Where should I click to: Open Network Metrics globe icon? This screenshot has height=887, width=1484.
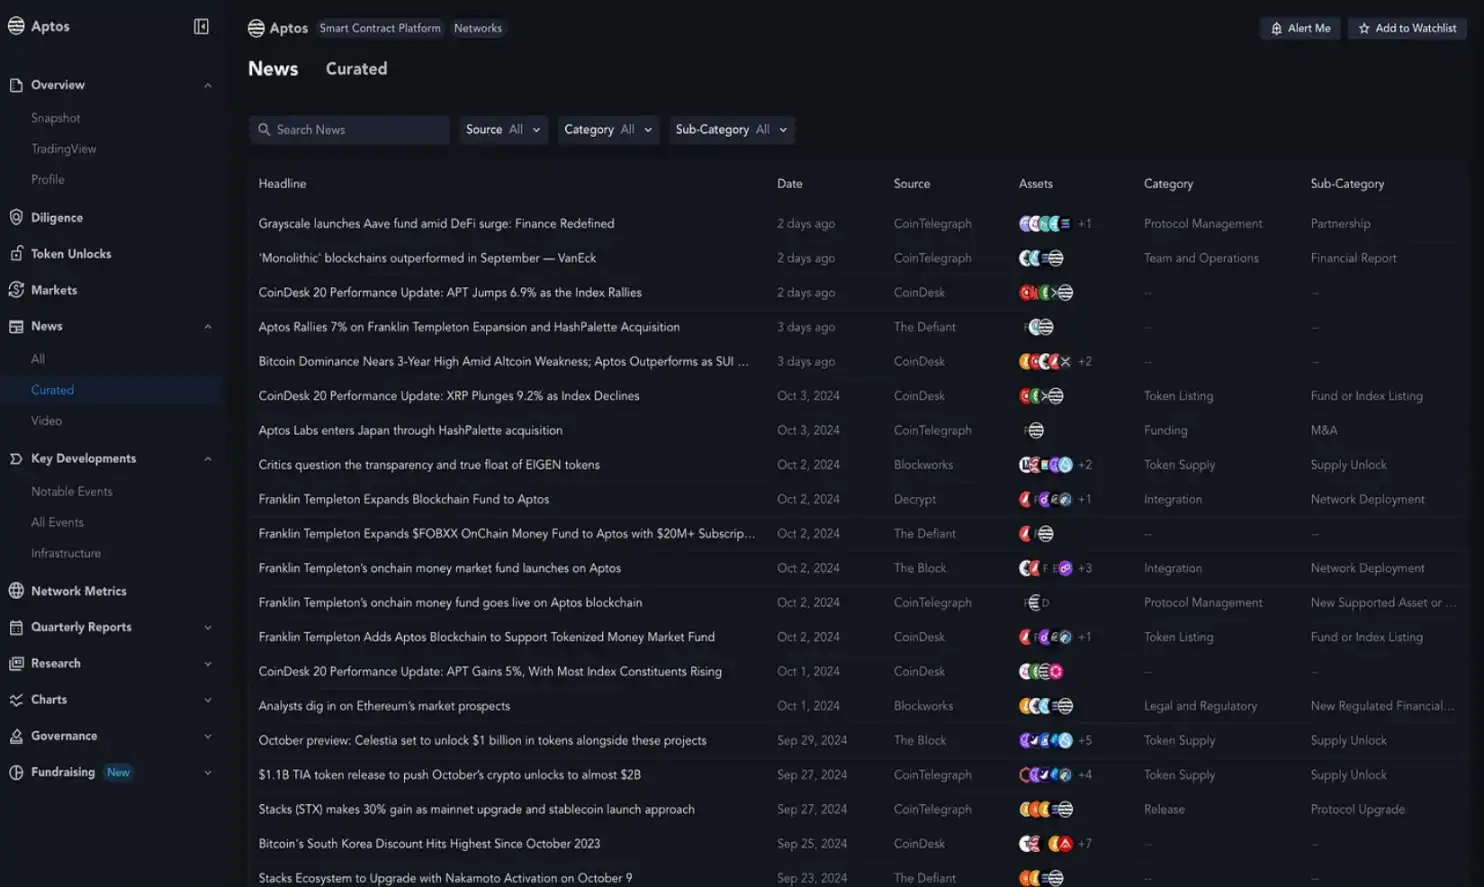[16, 591]
